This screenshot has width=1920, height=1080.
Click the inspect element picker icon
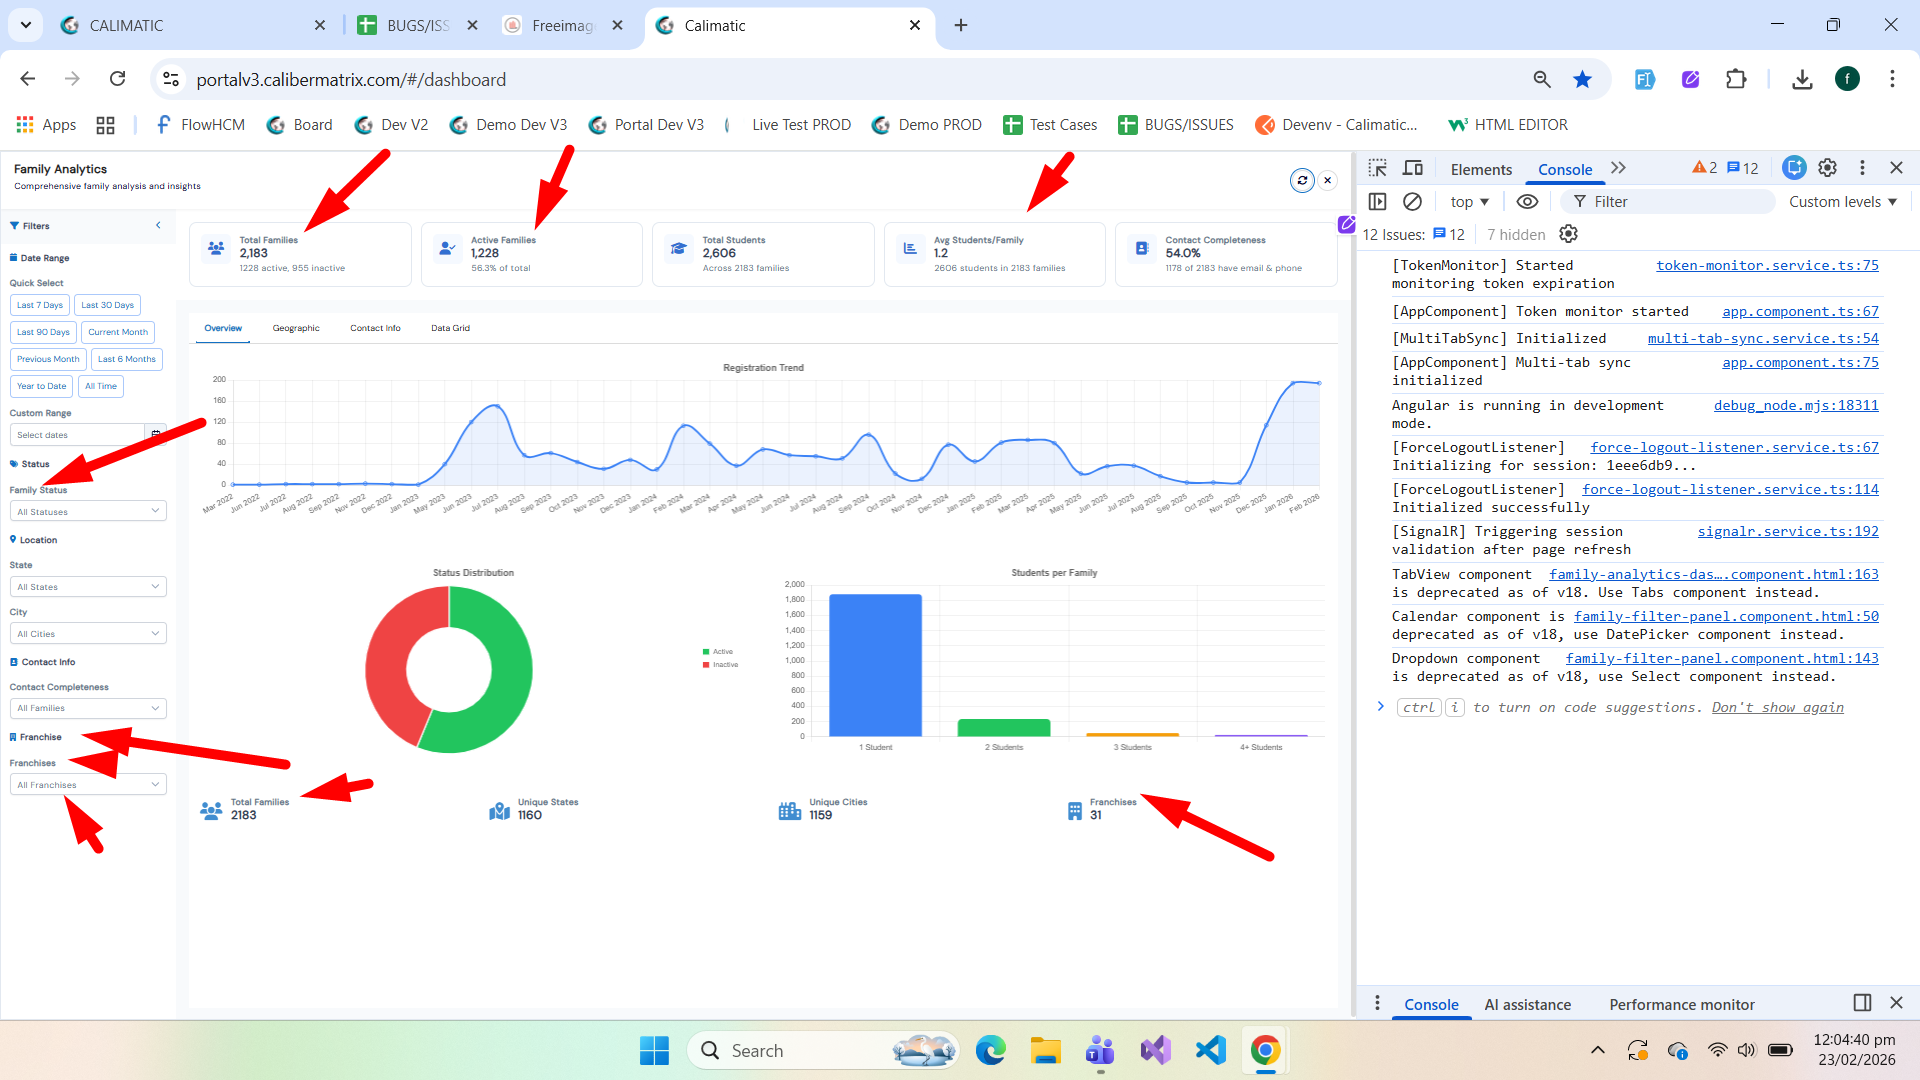1377,168
